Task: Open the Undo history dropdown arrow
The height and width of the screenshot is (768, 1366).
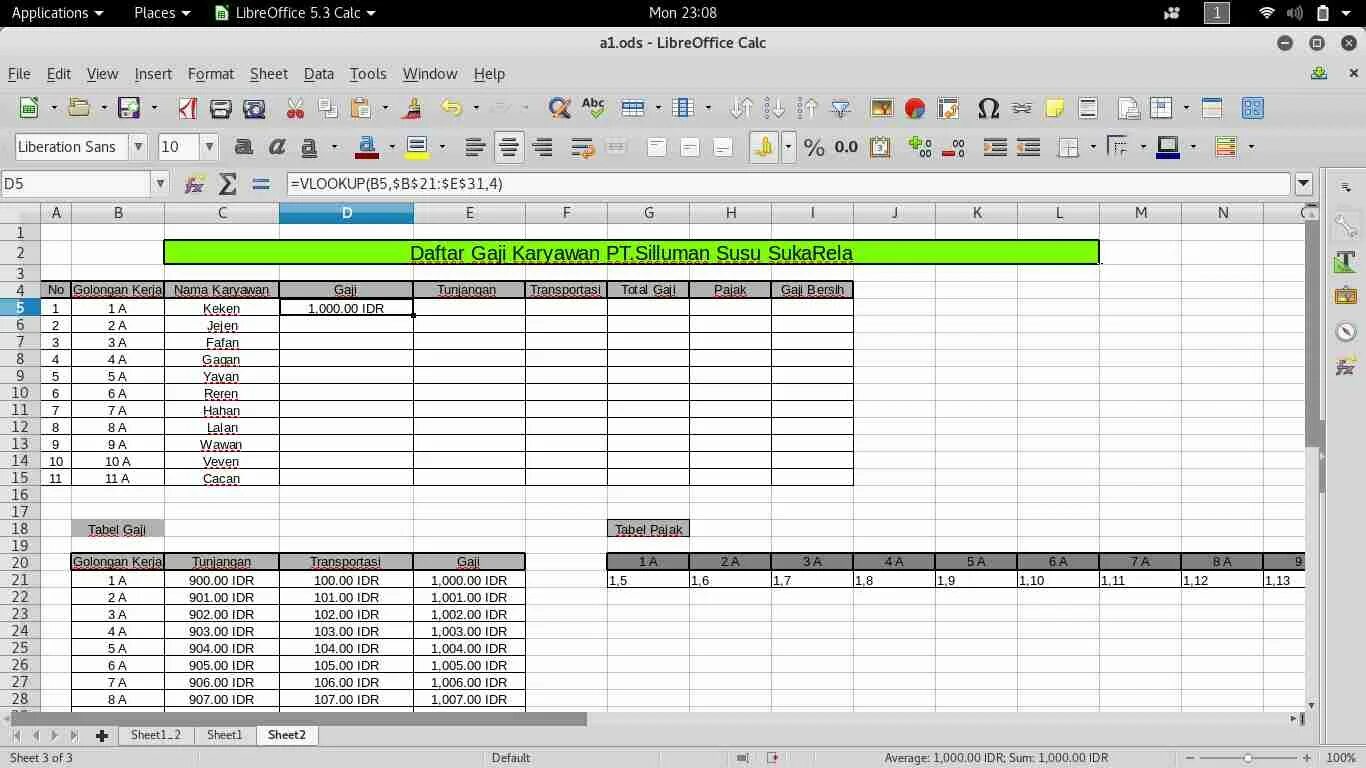Action: click(x=475, y=108)
